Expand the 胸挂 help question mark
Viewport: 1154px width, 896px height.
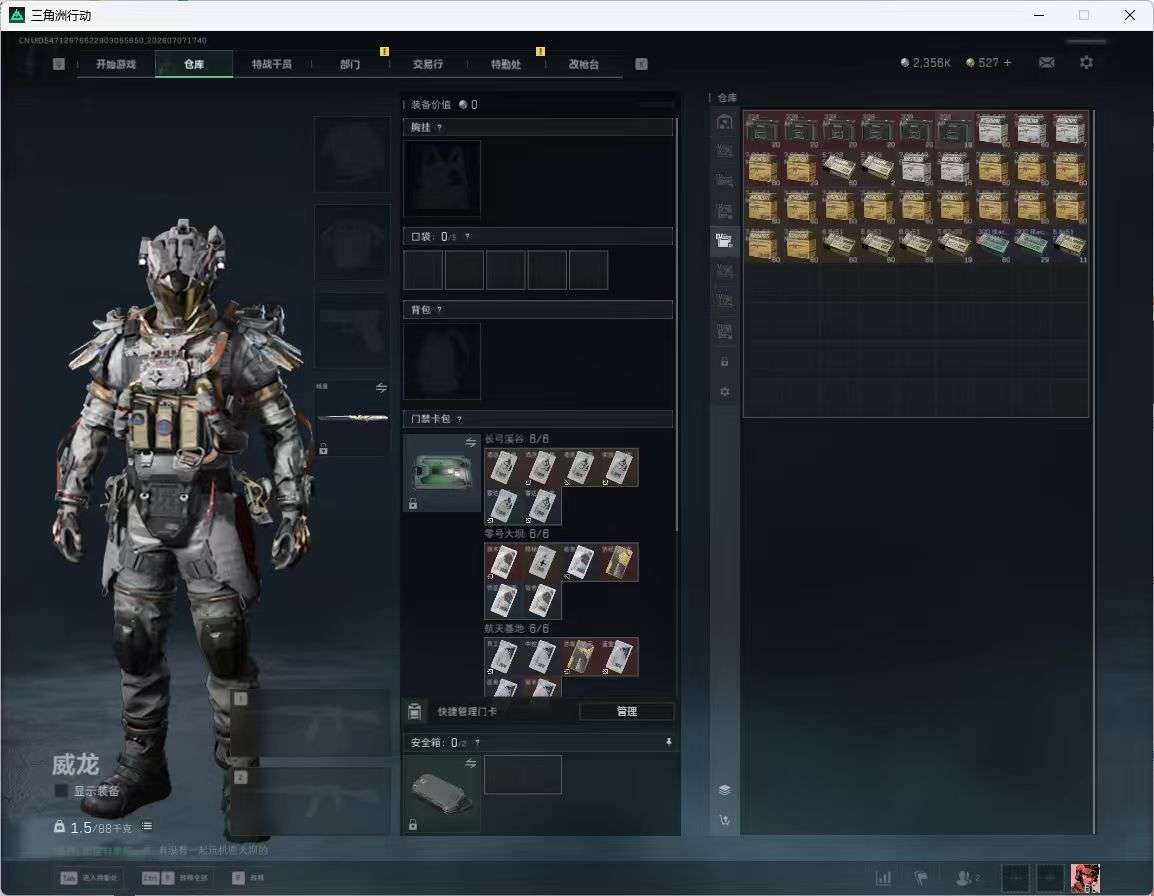click(439, 127)
